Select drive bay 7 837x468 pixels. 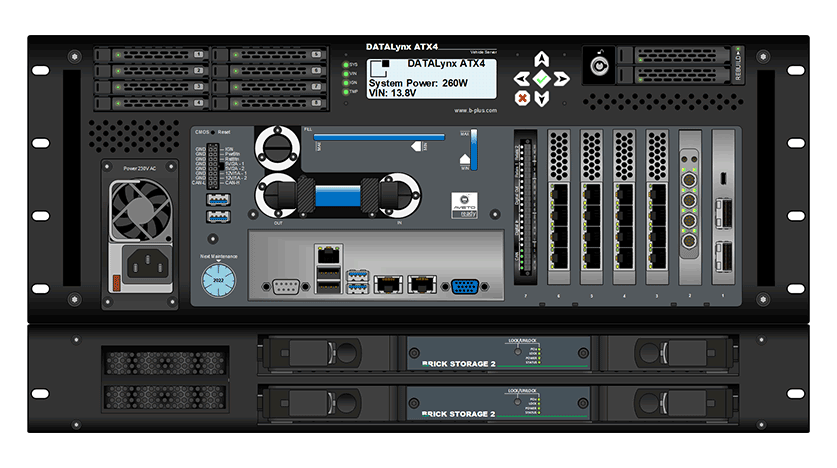click(x=270, y=86)
